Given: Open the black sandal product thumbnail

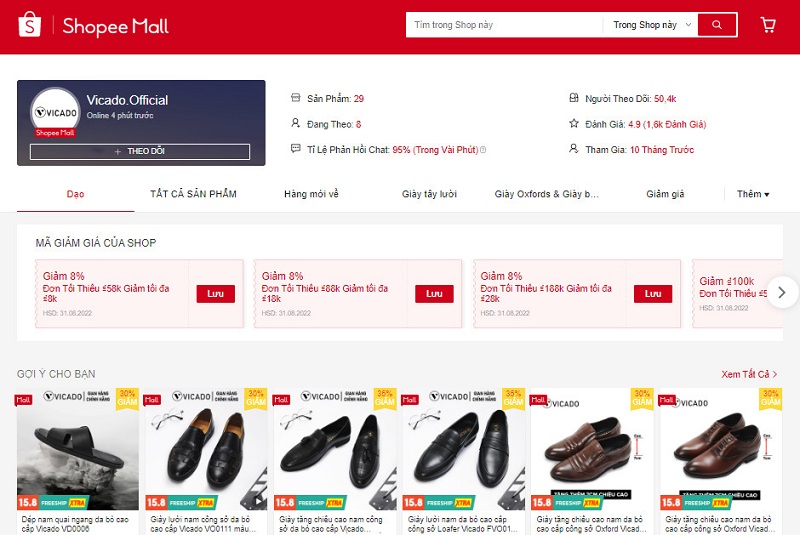Looking at the screenshot, I should [78, 449].
